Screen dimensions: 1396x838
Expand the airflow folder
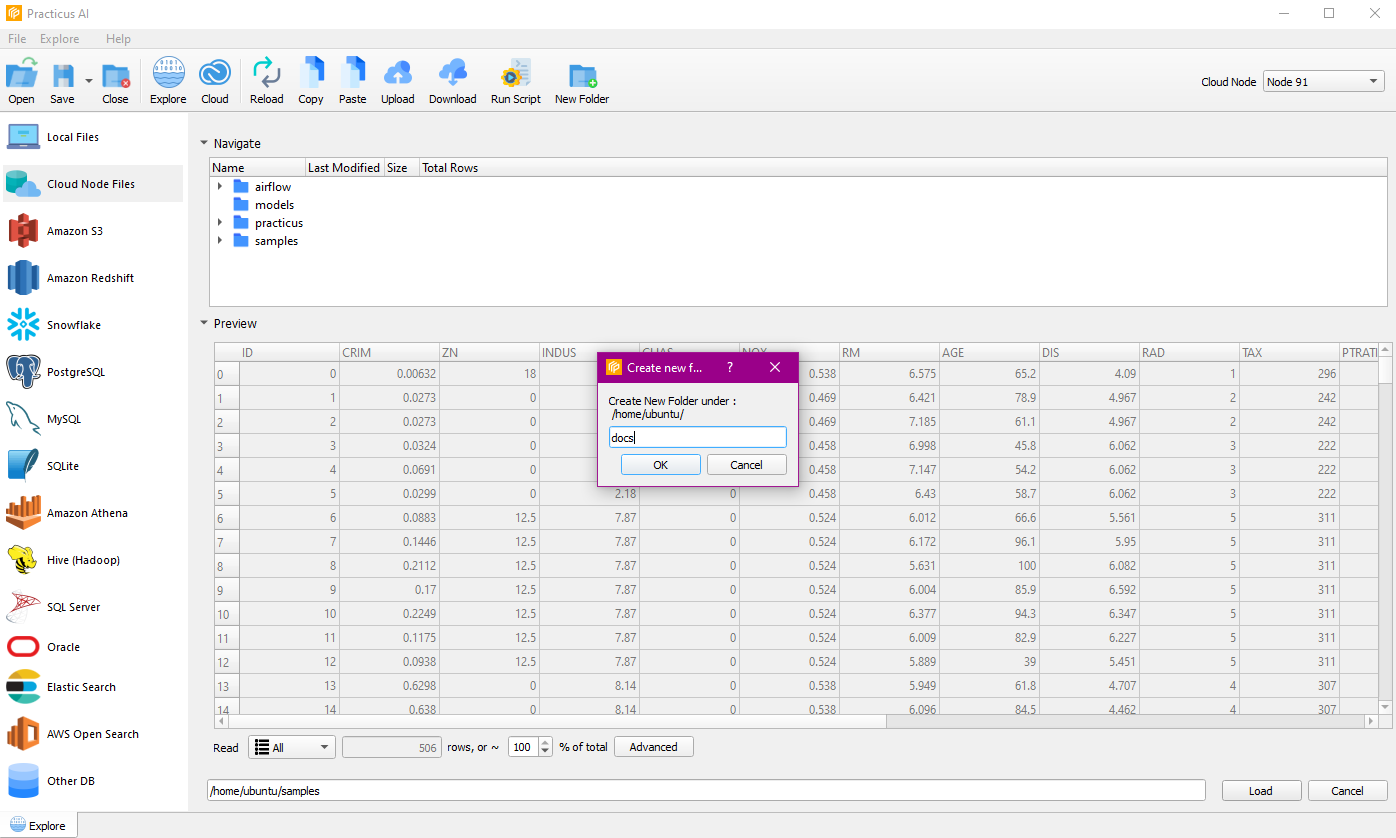pyautogui.click(x=219, y=187)
